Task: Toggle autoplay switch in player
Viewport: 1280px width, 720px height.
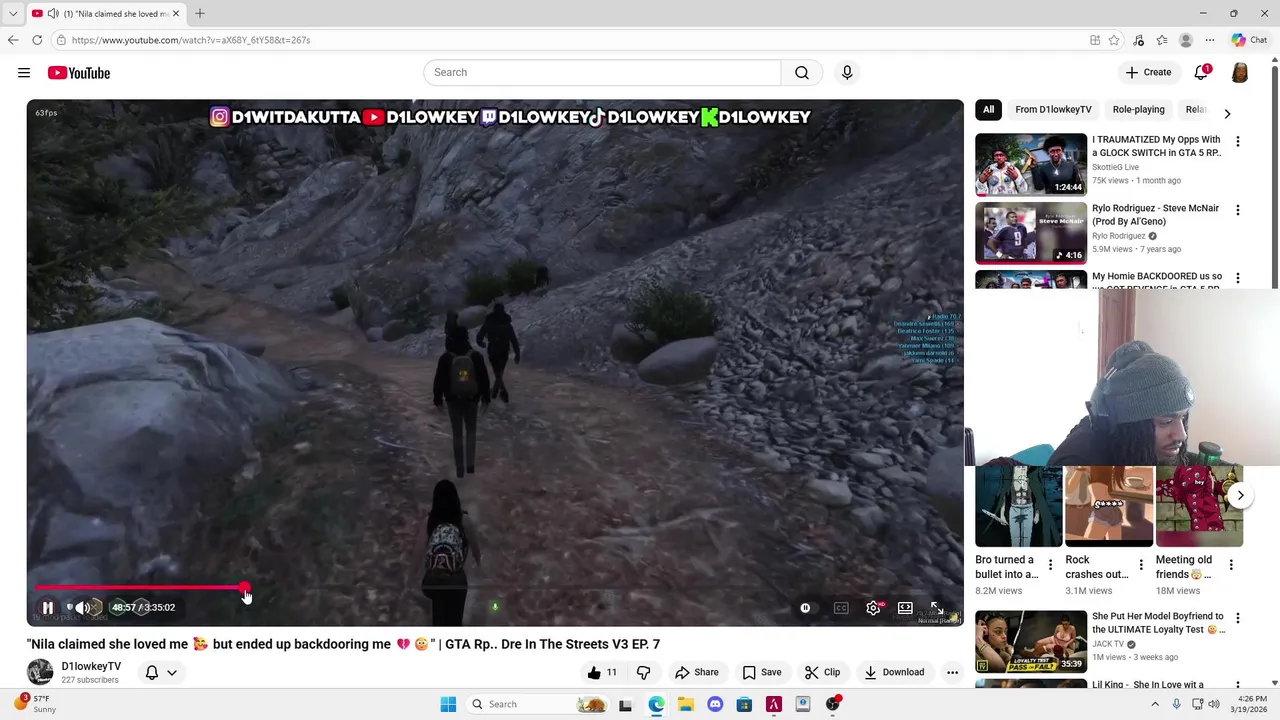Action: (x=805, y=608)
